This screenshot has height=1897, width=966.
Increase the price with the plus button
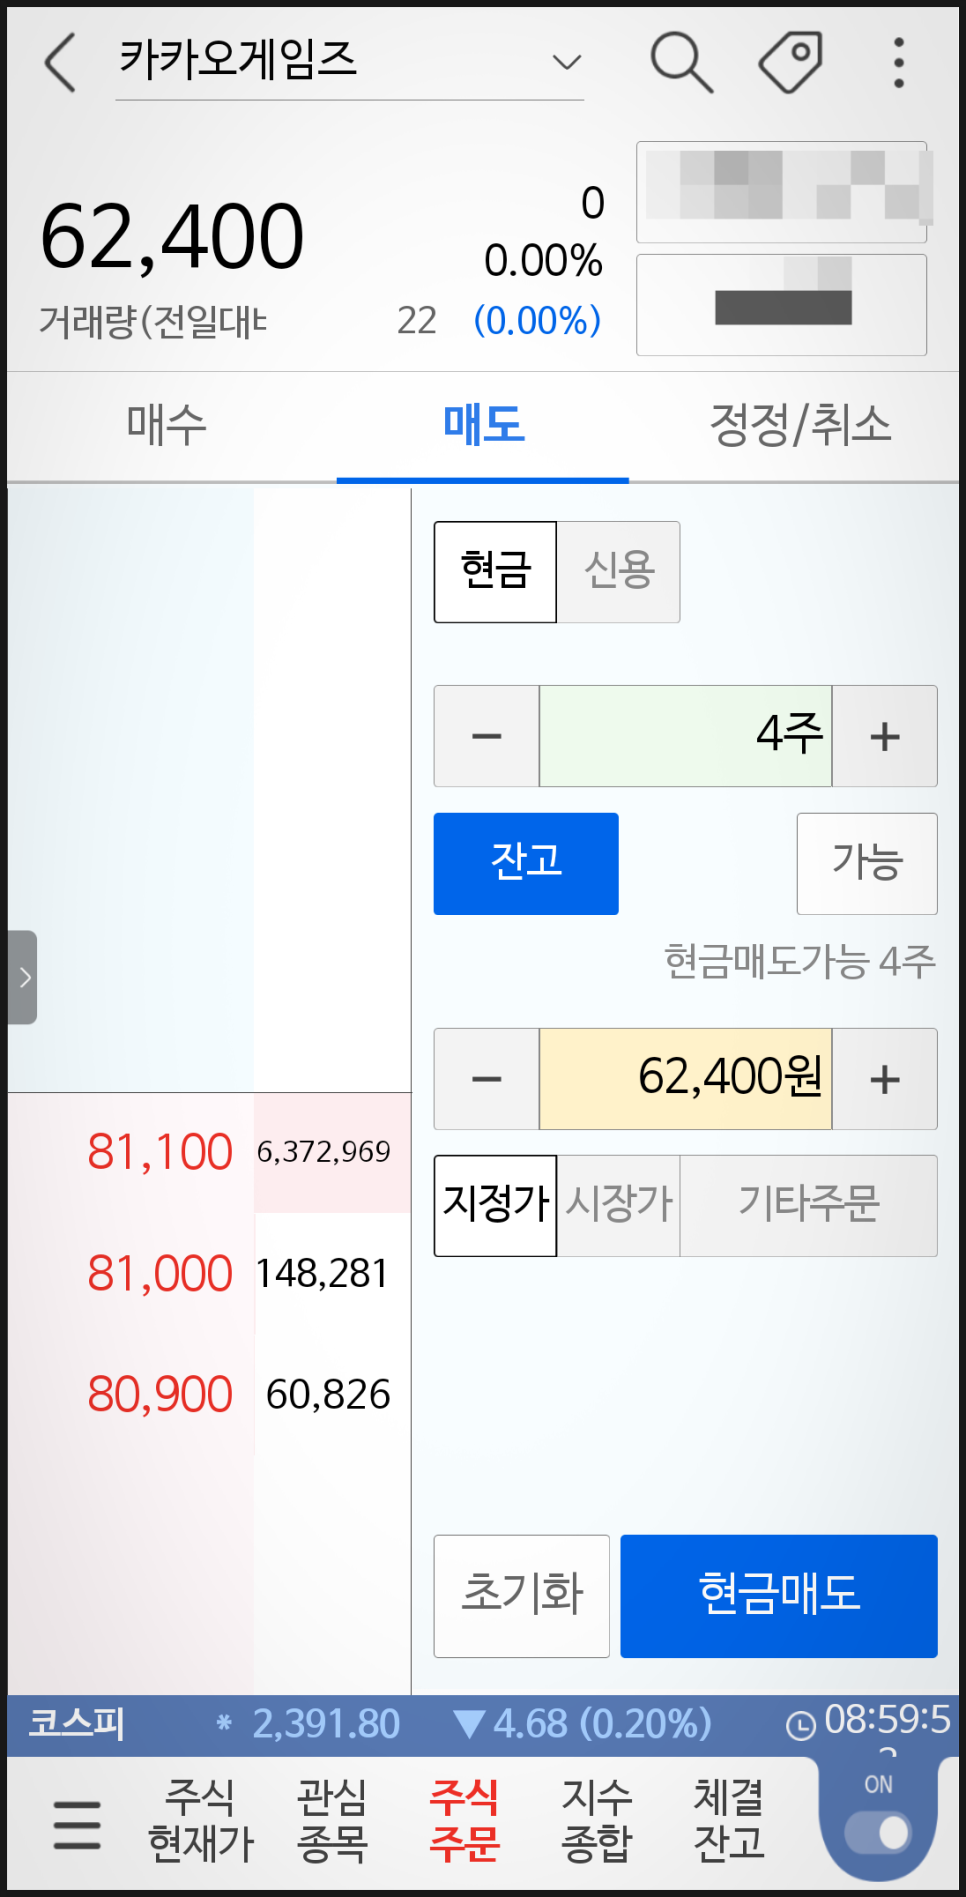point(885,1079)
